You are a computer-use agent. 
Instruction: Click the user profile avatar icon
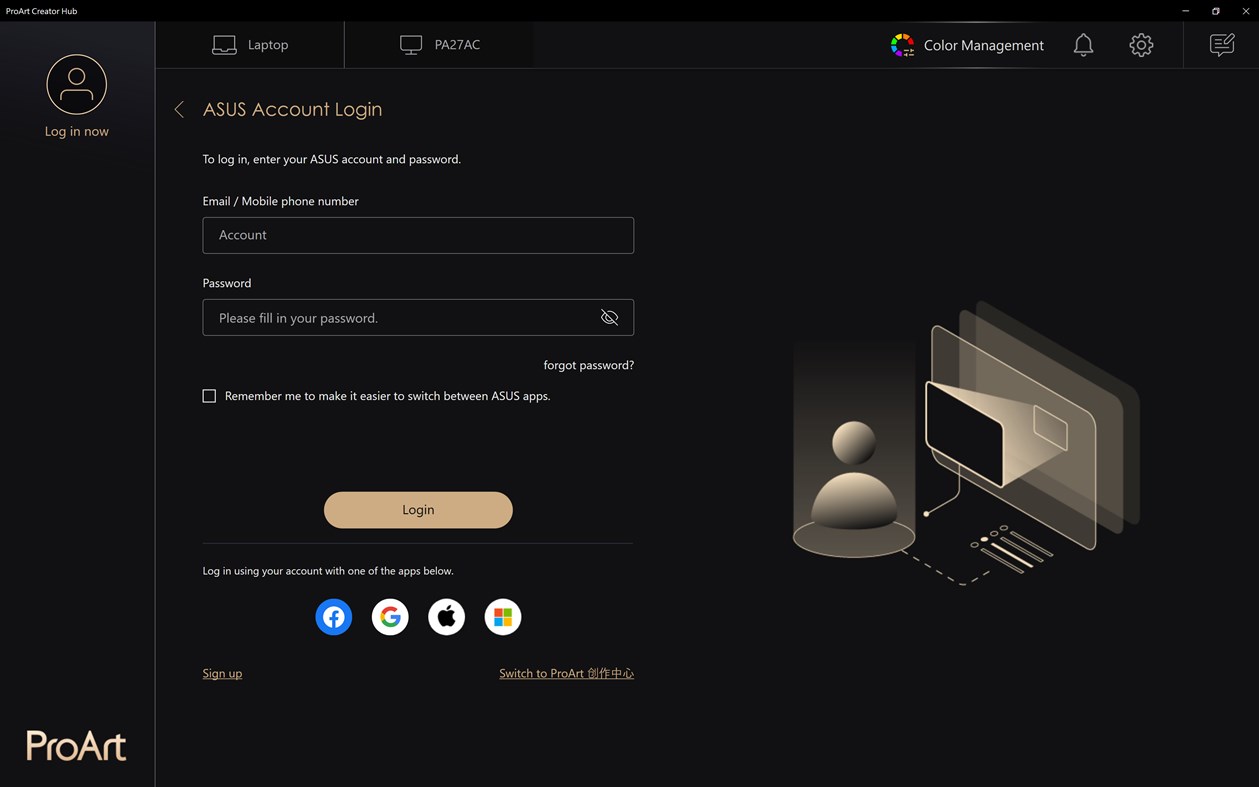click(76, 84)
